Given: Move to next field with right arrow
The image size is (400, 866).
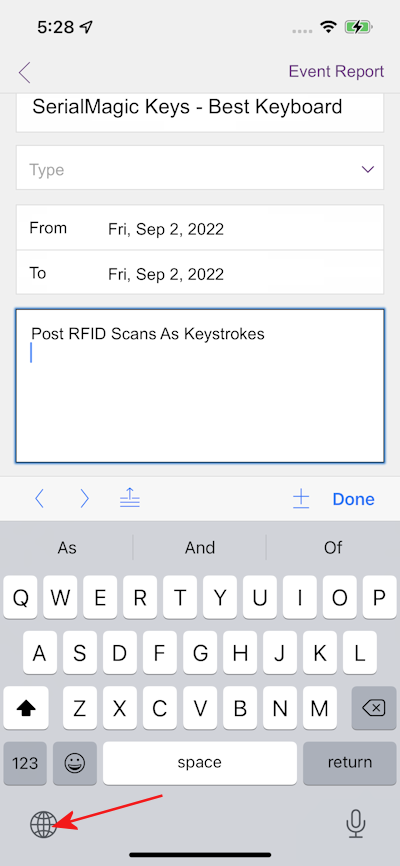Looking at the screenshot, I should point(85,499).
